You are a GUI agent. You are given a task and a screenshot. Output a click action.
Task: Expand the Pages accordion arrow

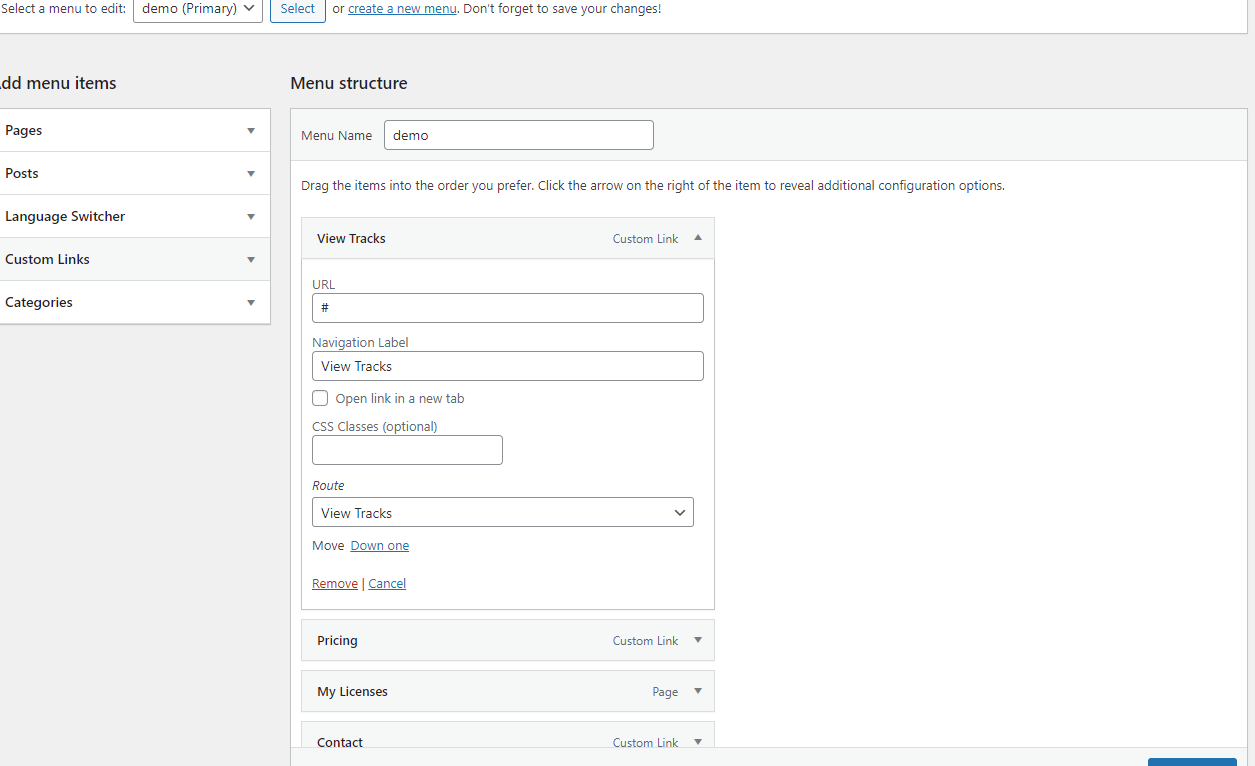point(251,131)
